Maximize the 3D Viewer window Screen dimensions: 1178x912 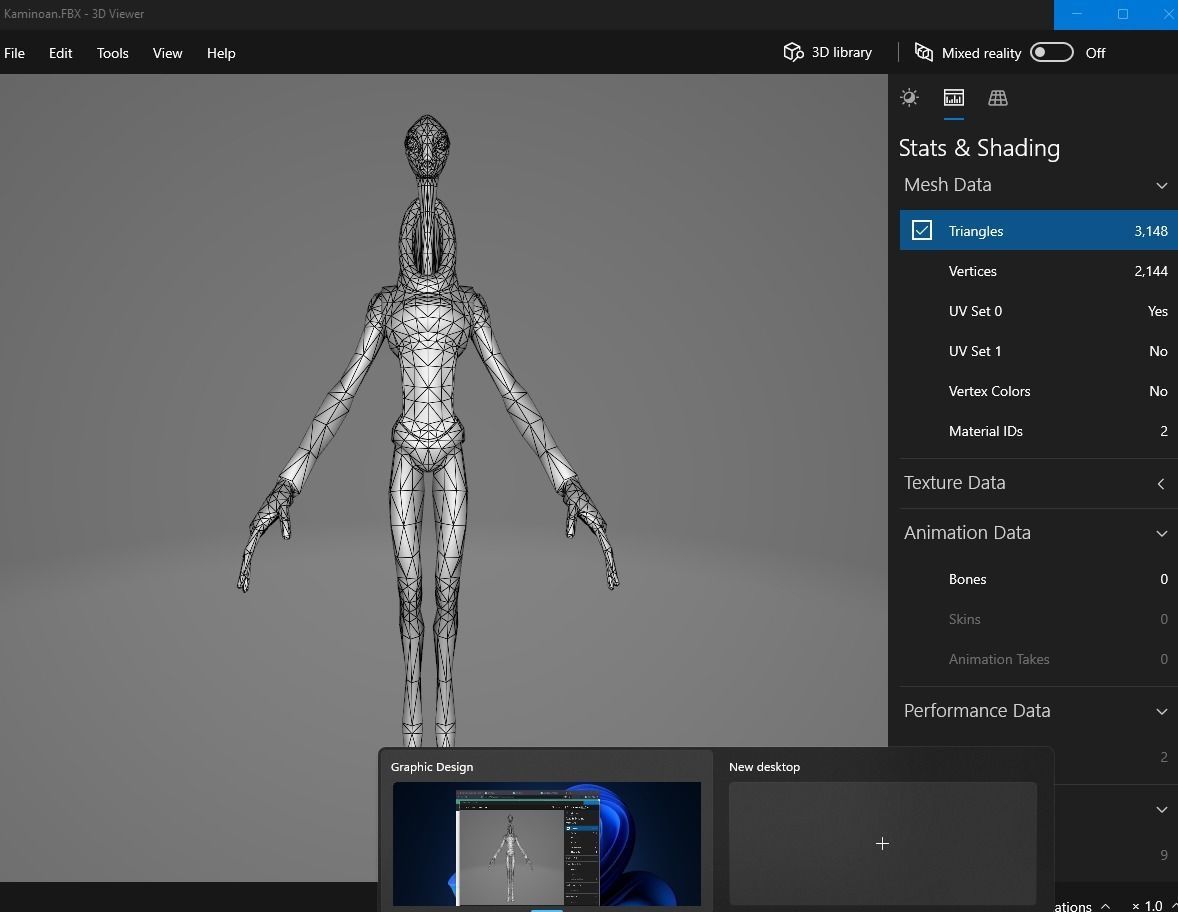pyautogui.click(x=1122, y=14)
